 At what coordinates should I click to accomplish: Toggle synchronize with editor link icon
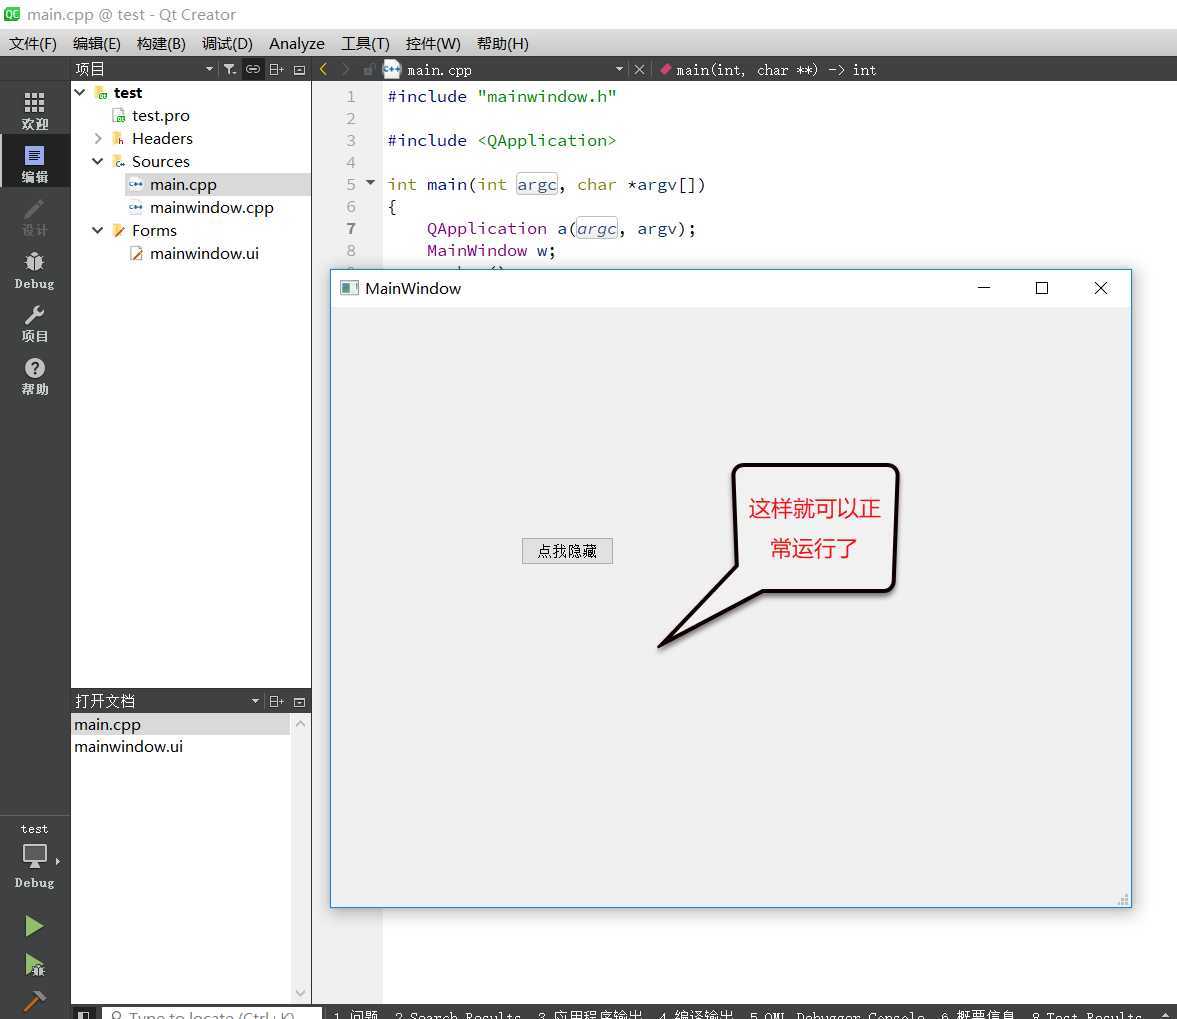click(253, 70)
